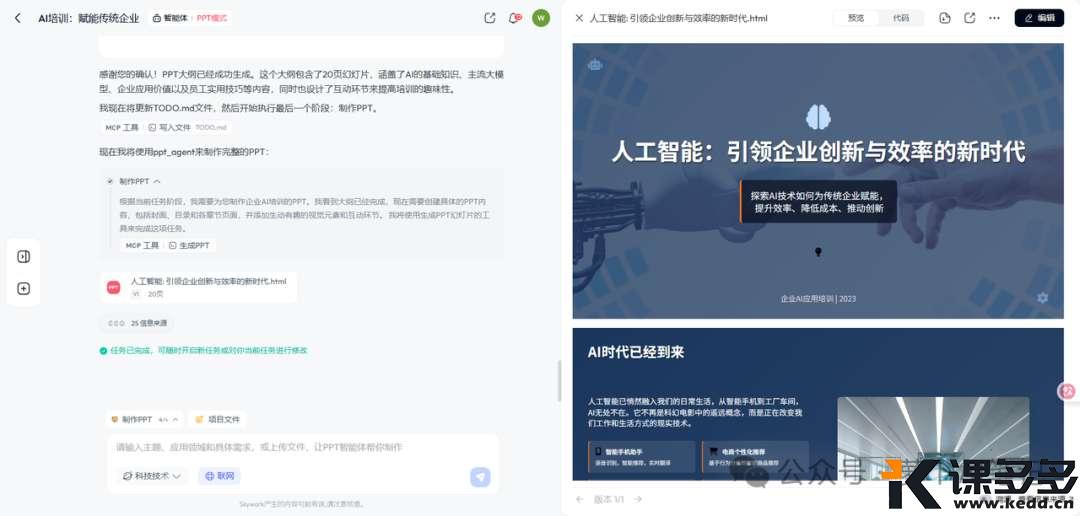Click the title slide heading text
Image resolution: width=1080 pixels, height=516 pixels.
coord(818,152)
